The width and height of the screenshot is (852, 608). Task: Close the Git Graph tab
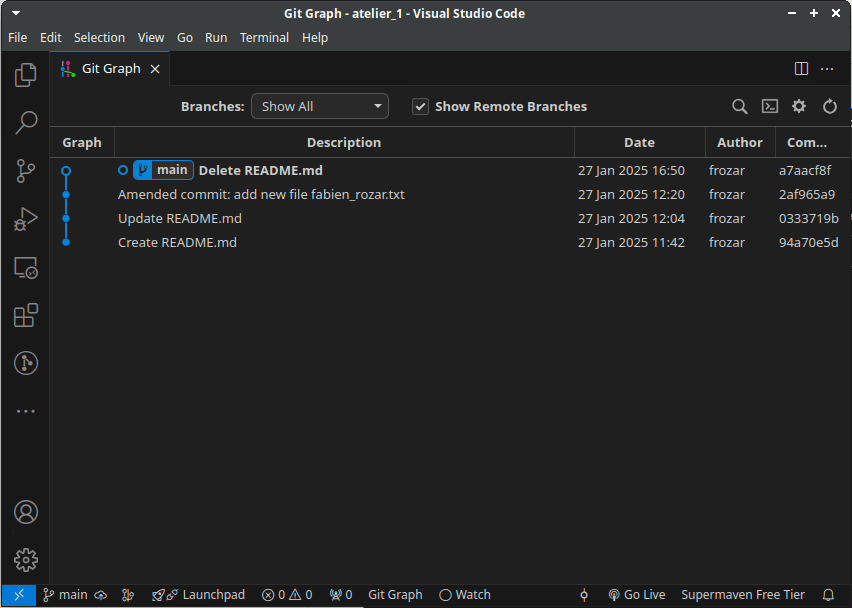[x=155, y=69]
